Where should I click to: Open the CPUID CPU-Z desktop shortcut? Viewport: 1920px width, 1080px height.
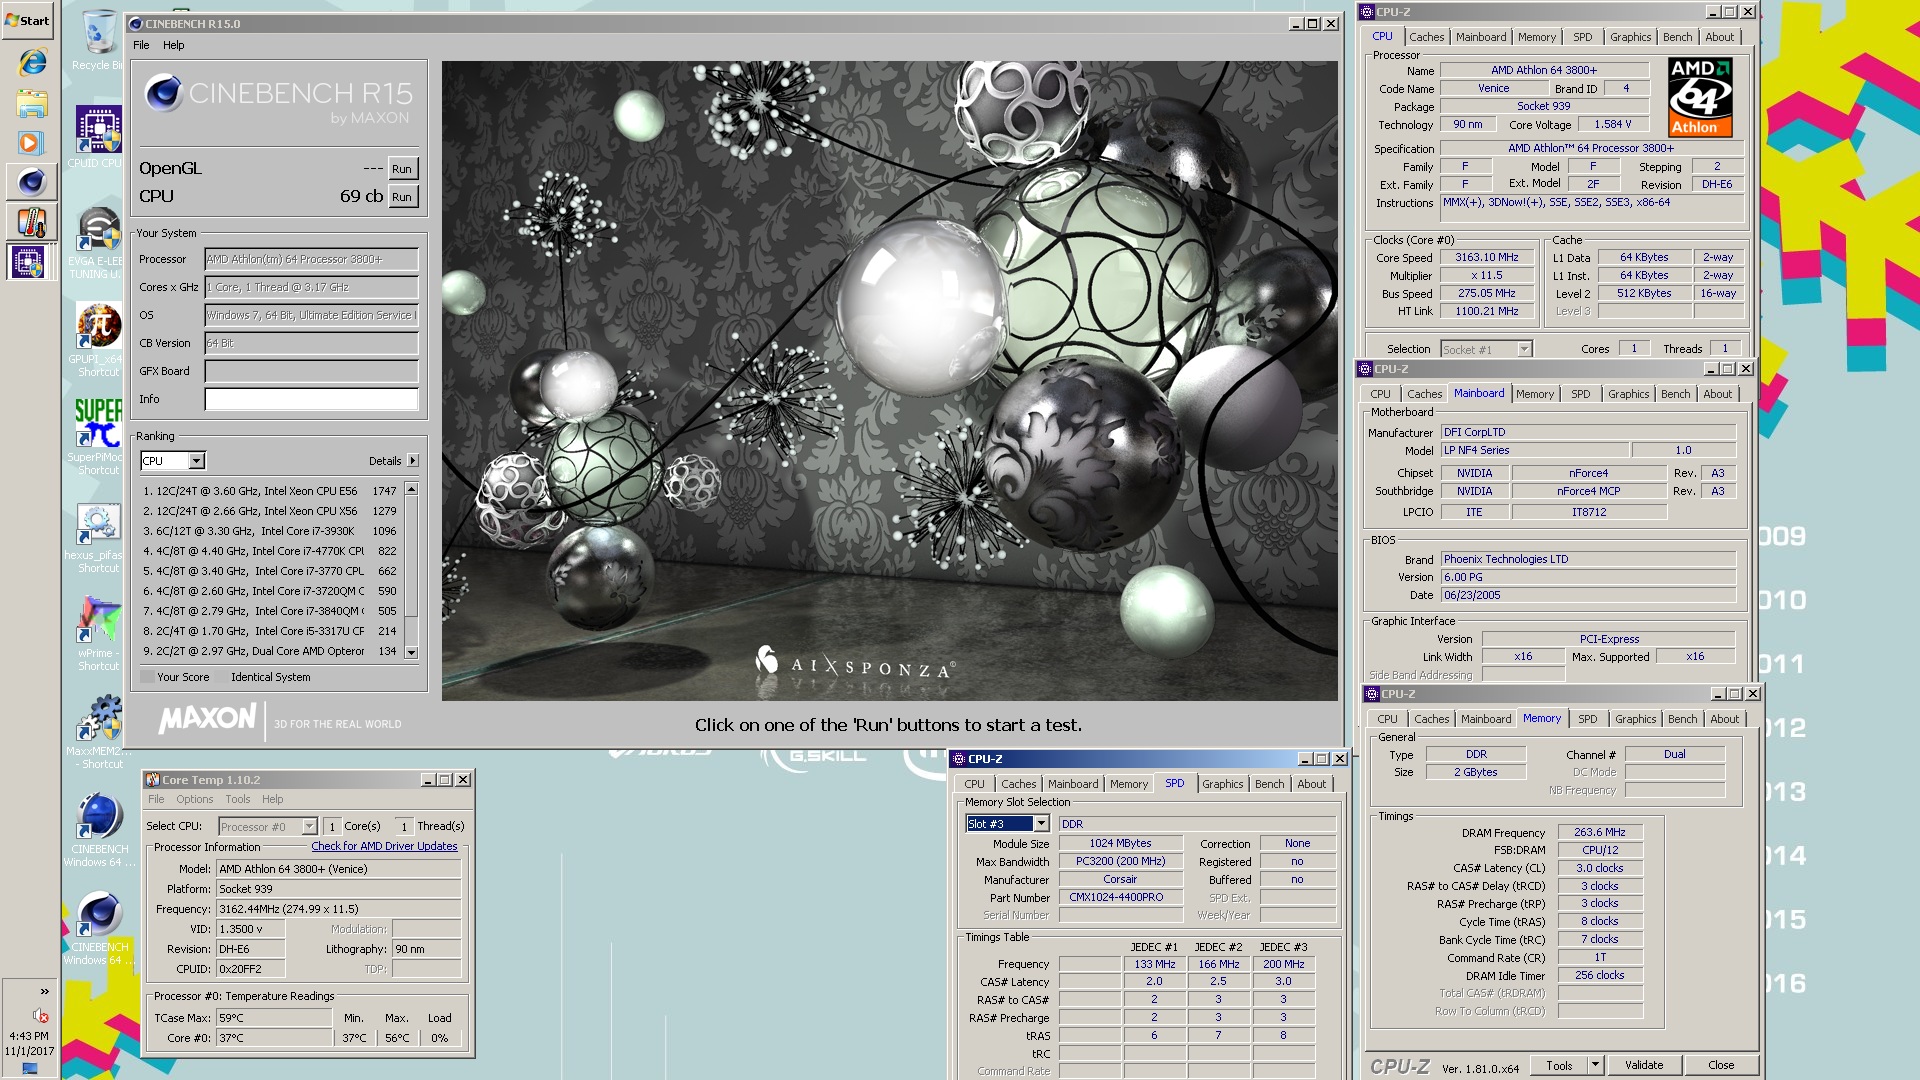click(x=98, y=137)
